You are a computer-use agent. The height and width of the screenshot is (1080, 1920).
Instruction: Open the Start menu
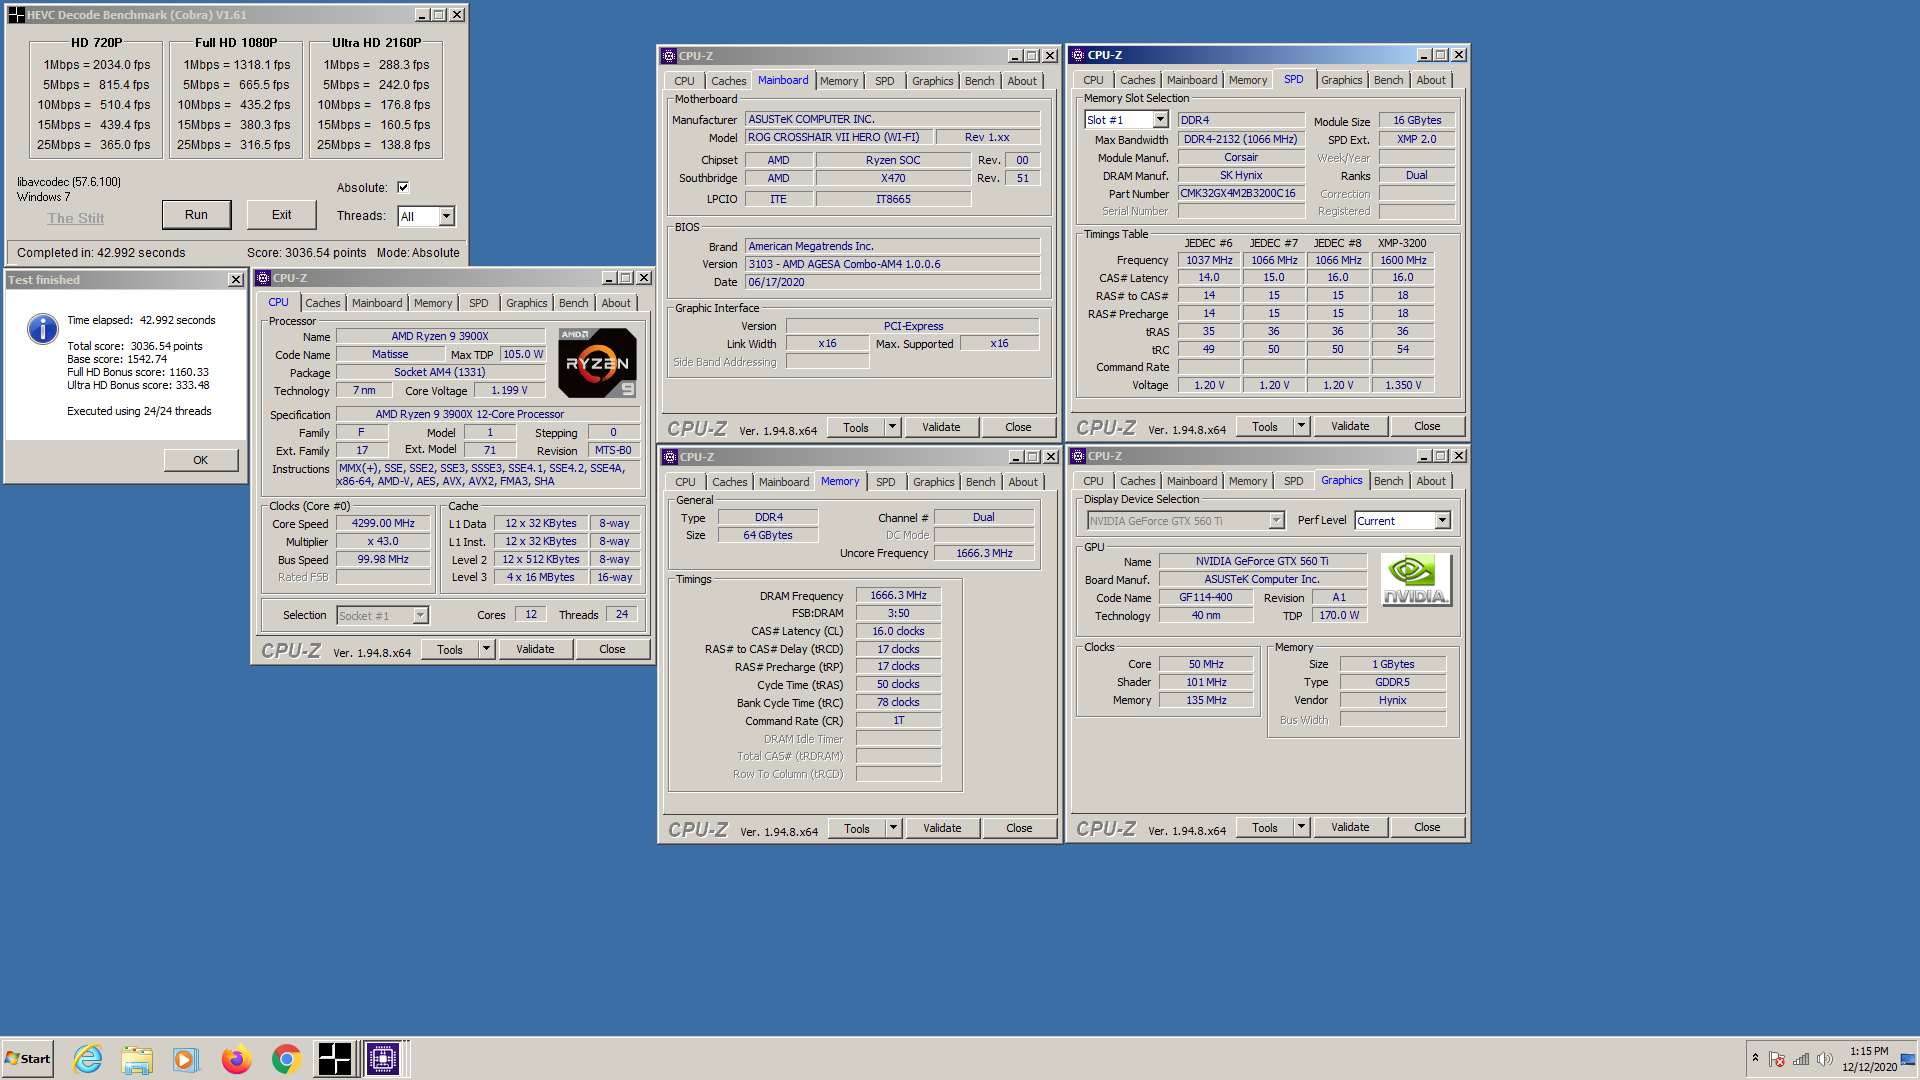tap(27, 1058)
